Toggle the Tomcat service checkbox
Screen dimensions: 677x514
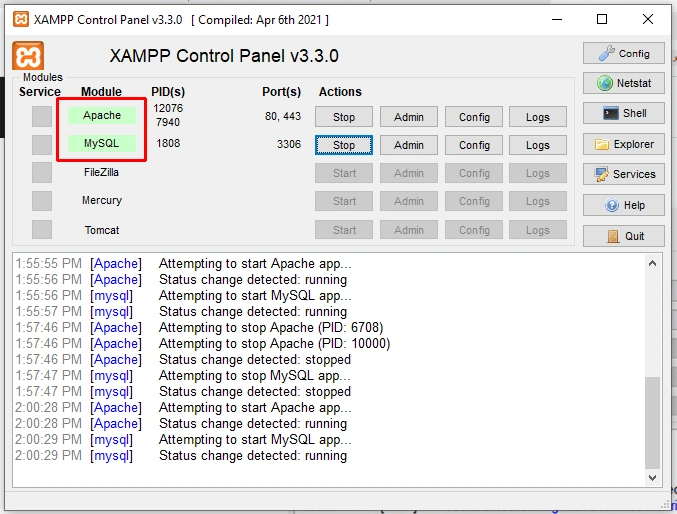coord(42,229)
